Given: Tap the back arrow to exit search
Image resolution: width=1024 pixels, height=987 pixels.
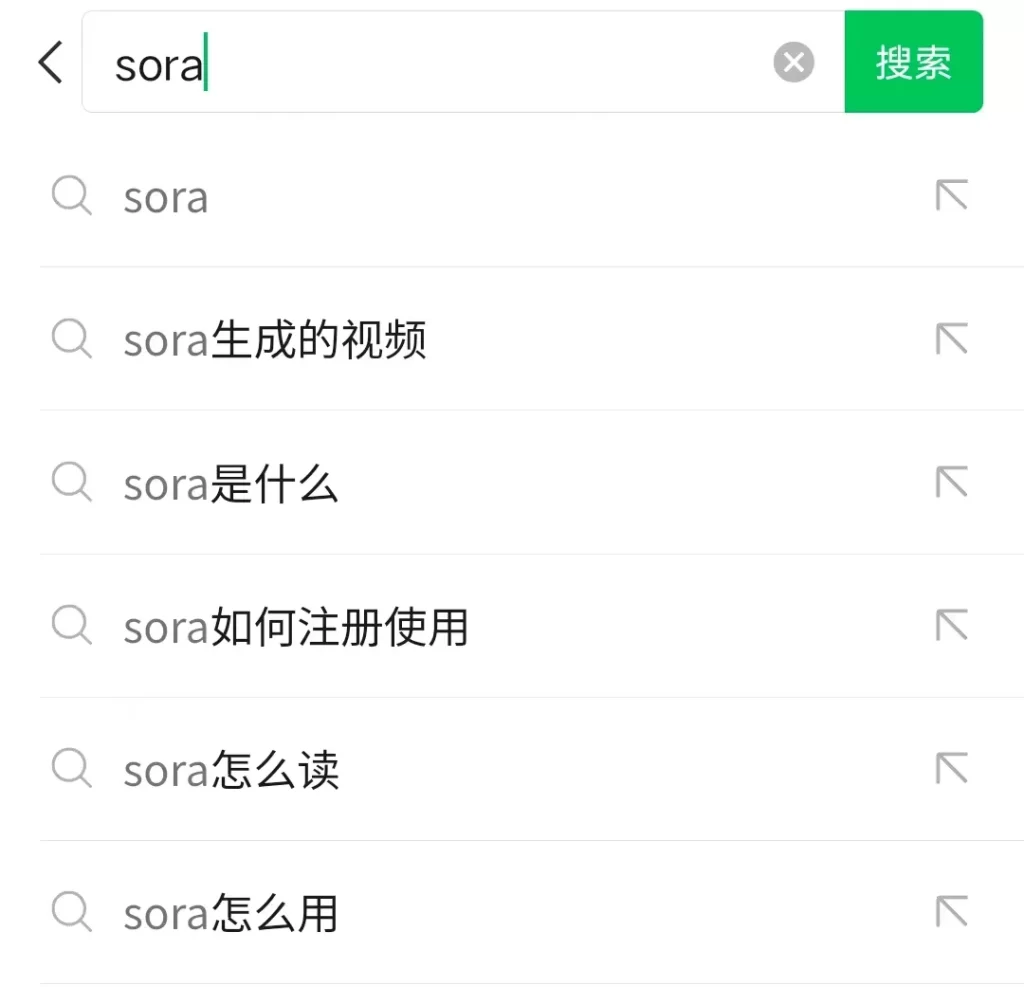Looking at the screenshot, I should [x=49, y=62].
